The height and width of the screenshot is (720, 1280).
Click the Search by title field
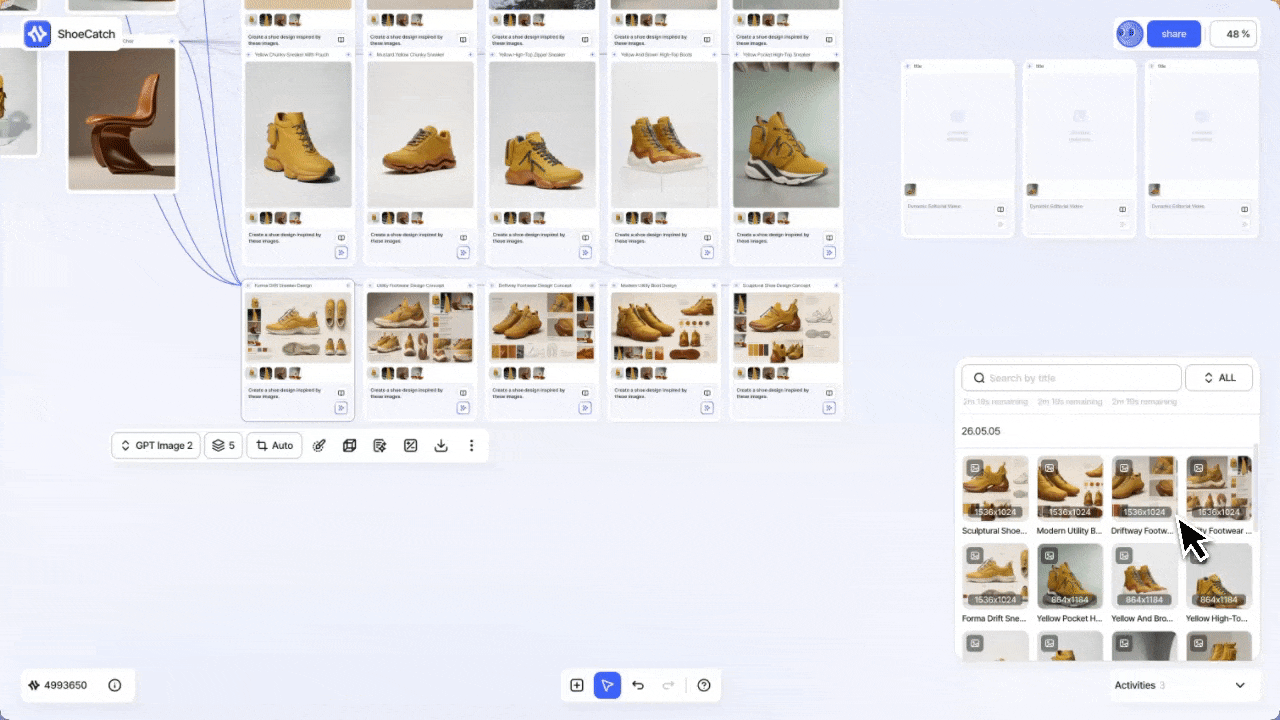coord(1071,378)
